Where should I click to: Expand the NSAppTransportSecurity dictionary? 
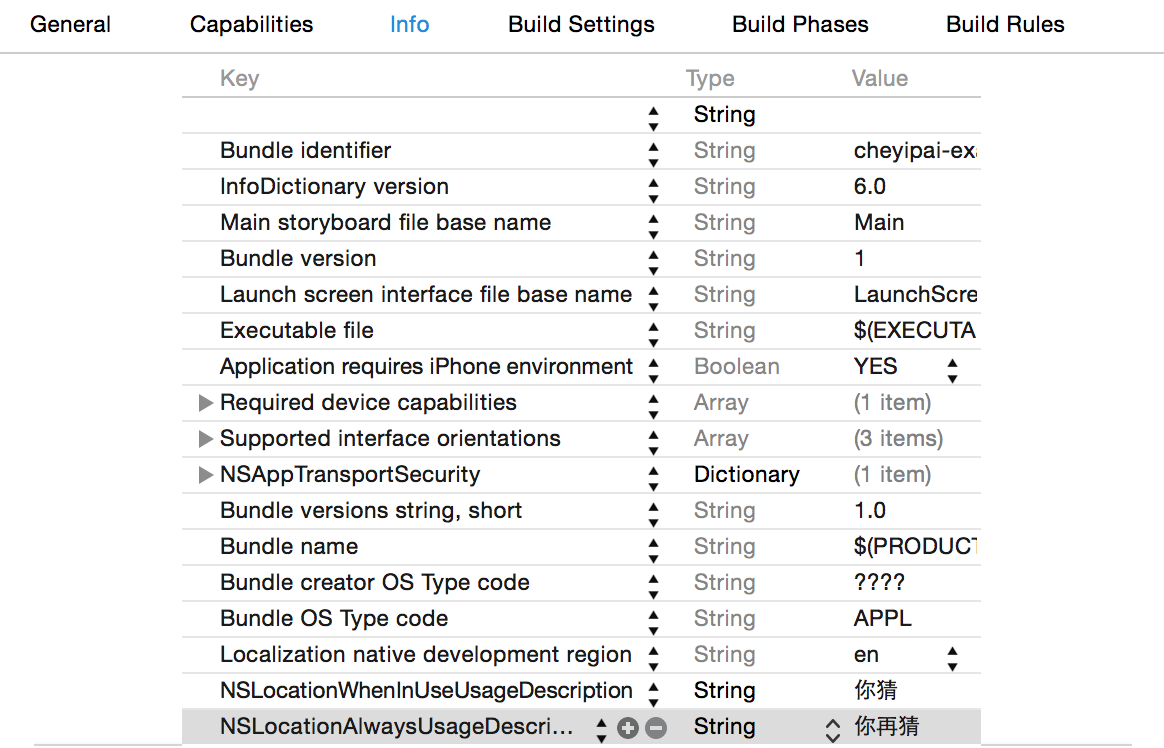pyautogui.click(x=206, y=475)
